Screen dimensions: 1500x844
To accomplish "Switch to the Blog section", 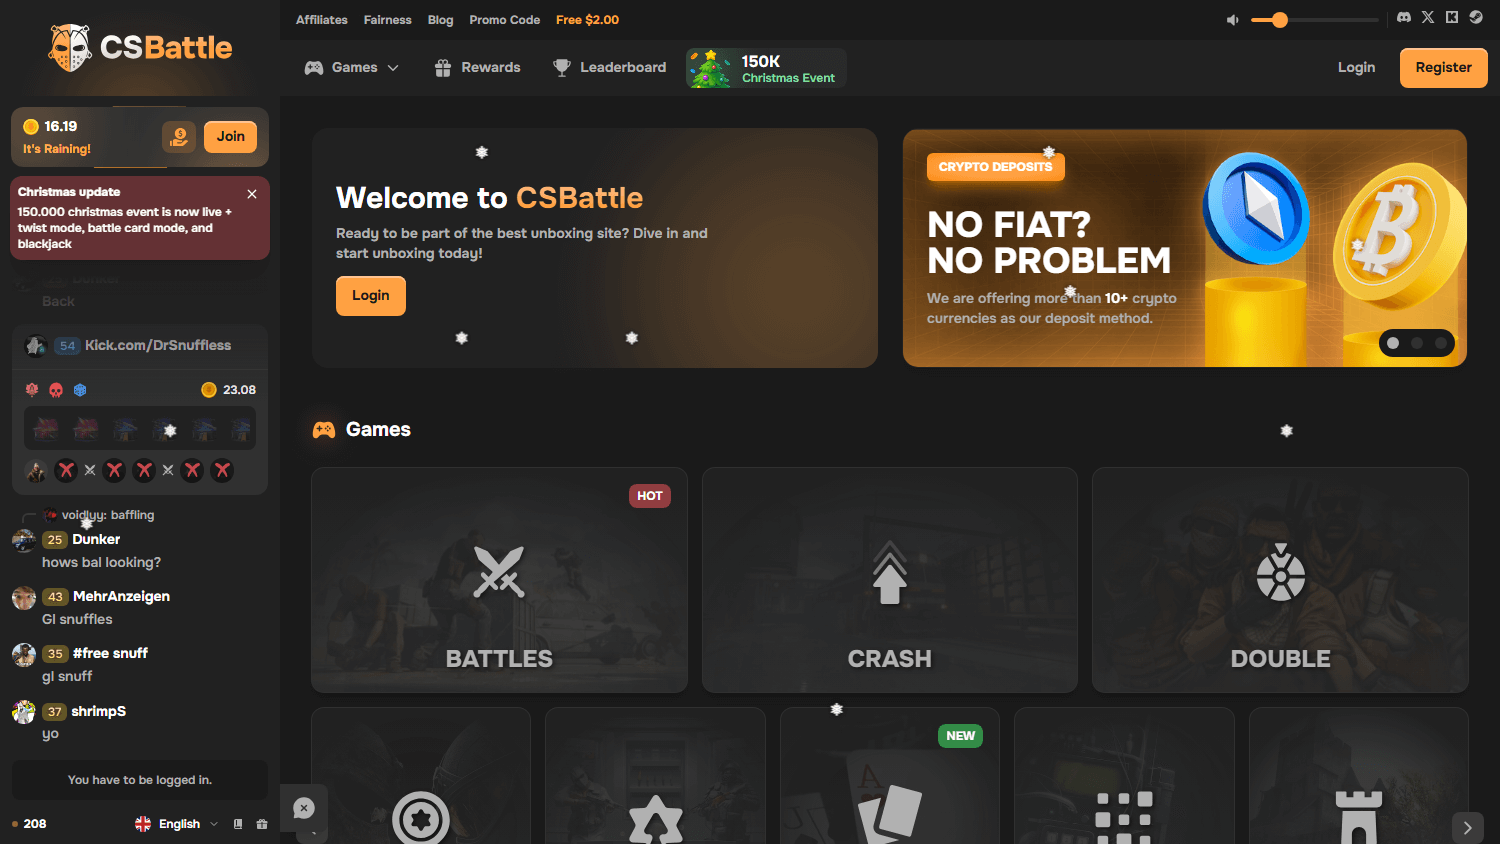I will click(x=440, y=19).
